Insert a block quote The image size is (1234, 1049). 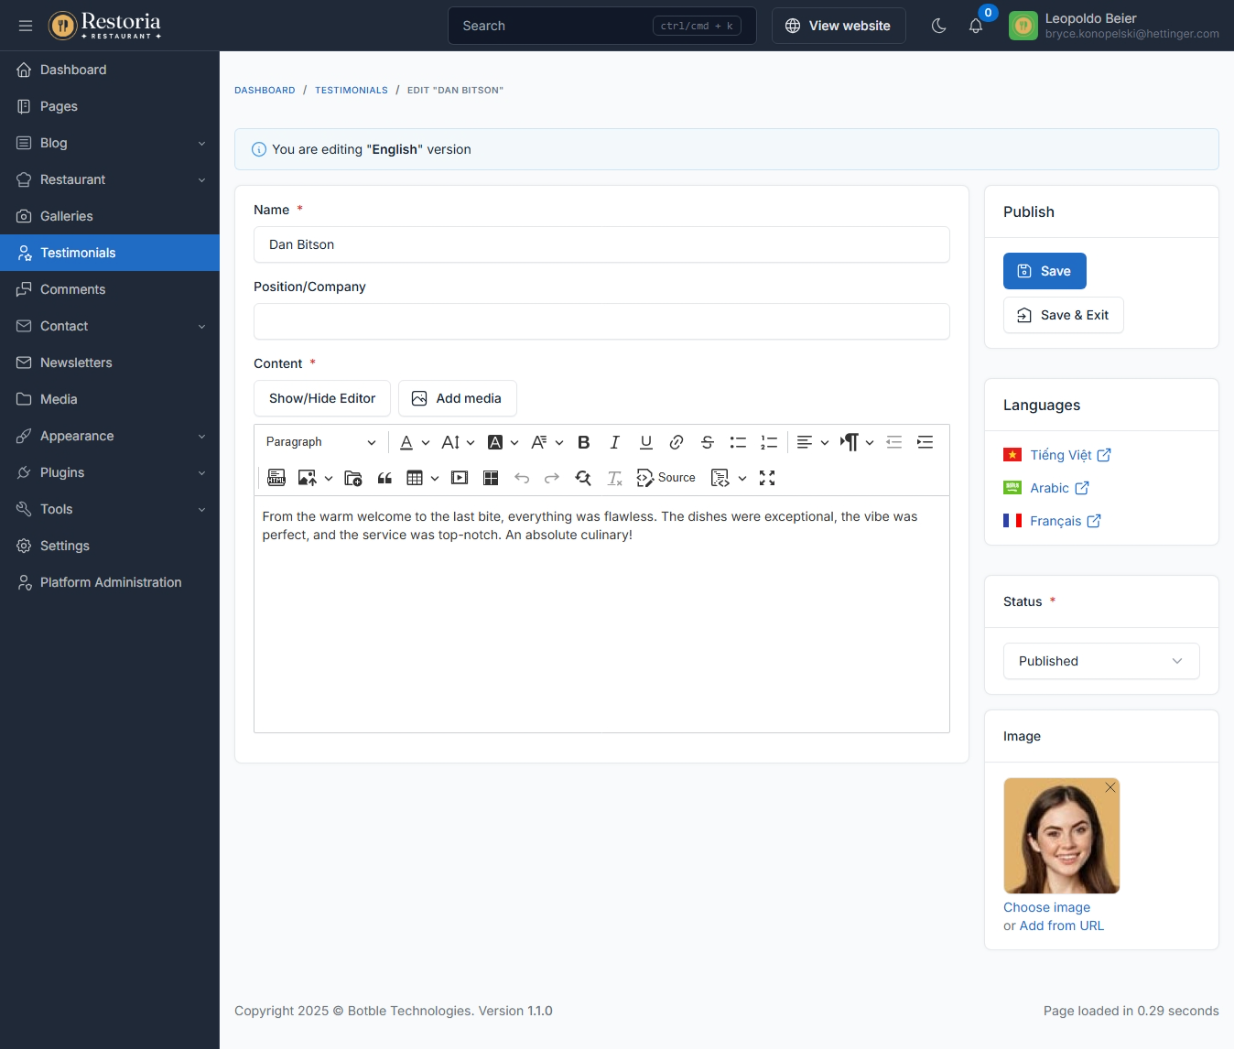[x=384, y=478]
